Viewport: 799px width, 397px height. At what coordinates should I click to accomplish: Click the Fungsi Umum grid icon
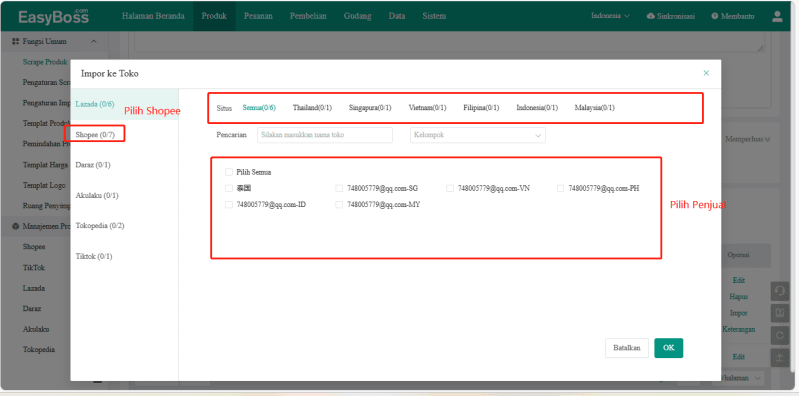coord(15,41)
